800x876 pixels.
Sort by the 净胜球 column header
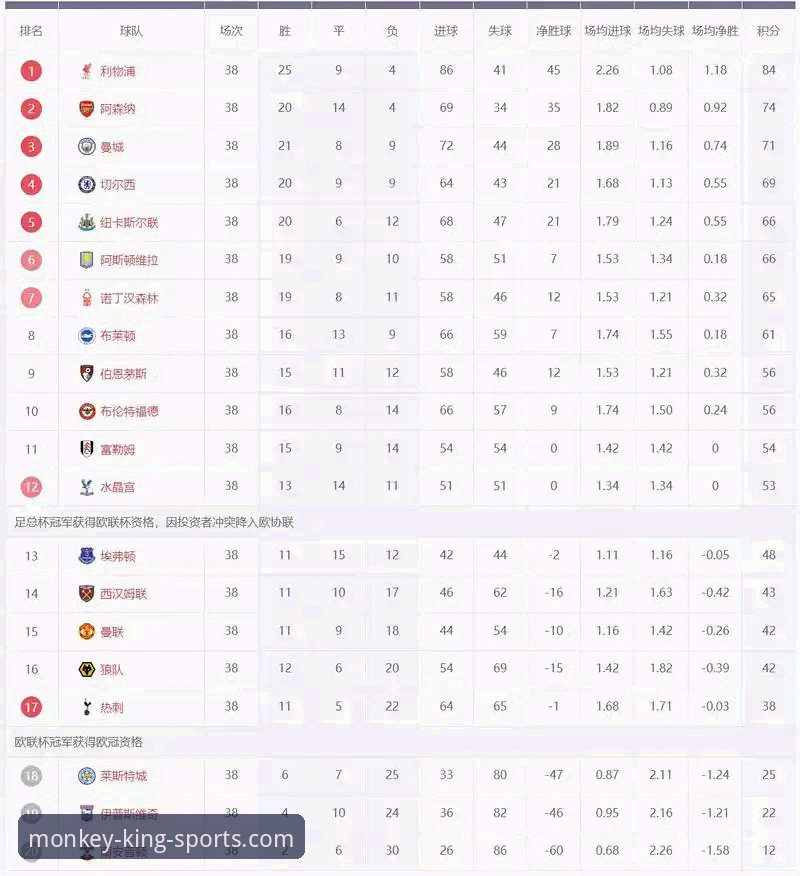[553, 31]
